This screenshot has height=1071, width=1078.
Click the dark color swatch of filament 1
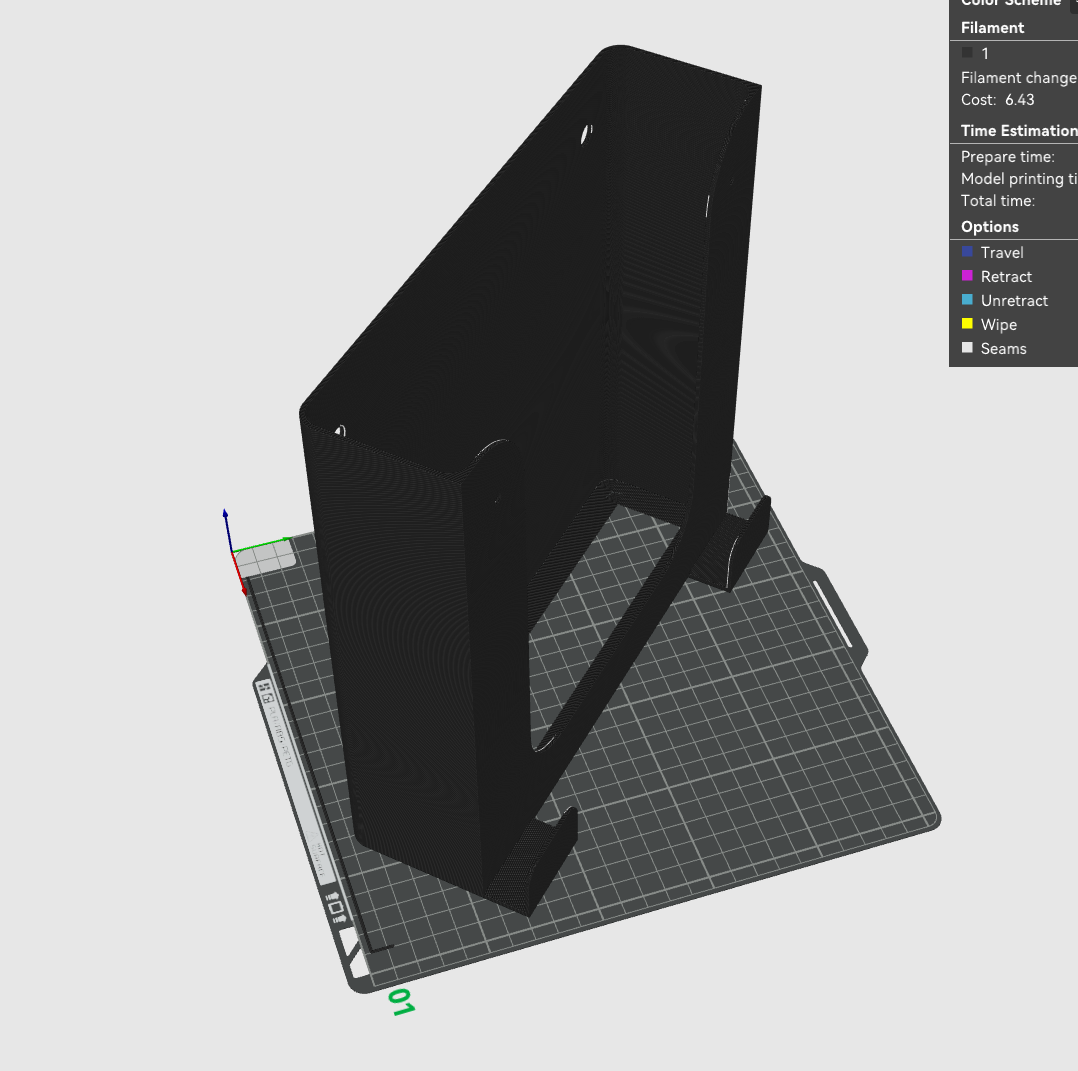tap(967, 53)
